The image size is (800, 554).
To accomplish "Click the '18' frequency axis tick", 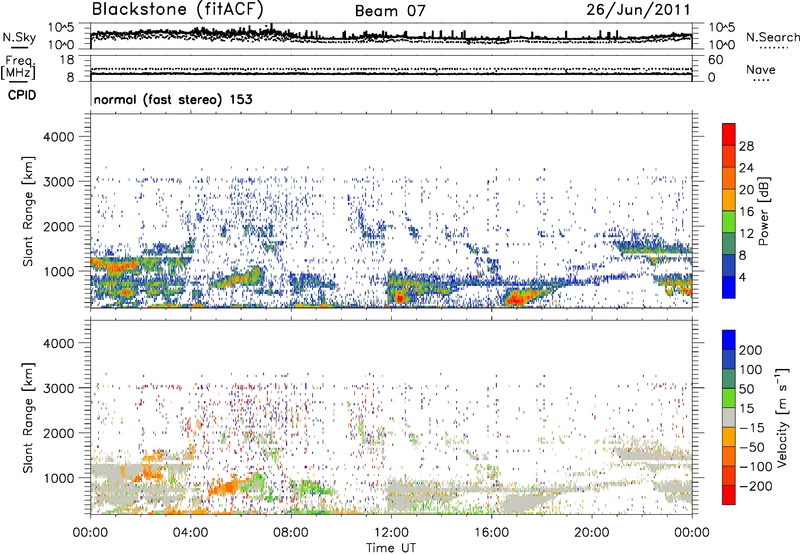I will tap(67, 60).
